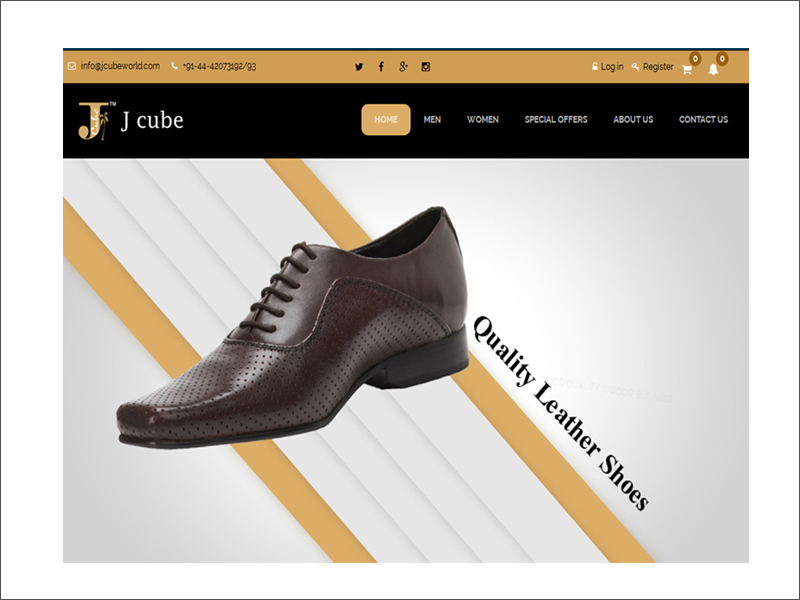800x600 pixels.
Task: Open the CONTACT US page
Action: tap(703, 120)
